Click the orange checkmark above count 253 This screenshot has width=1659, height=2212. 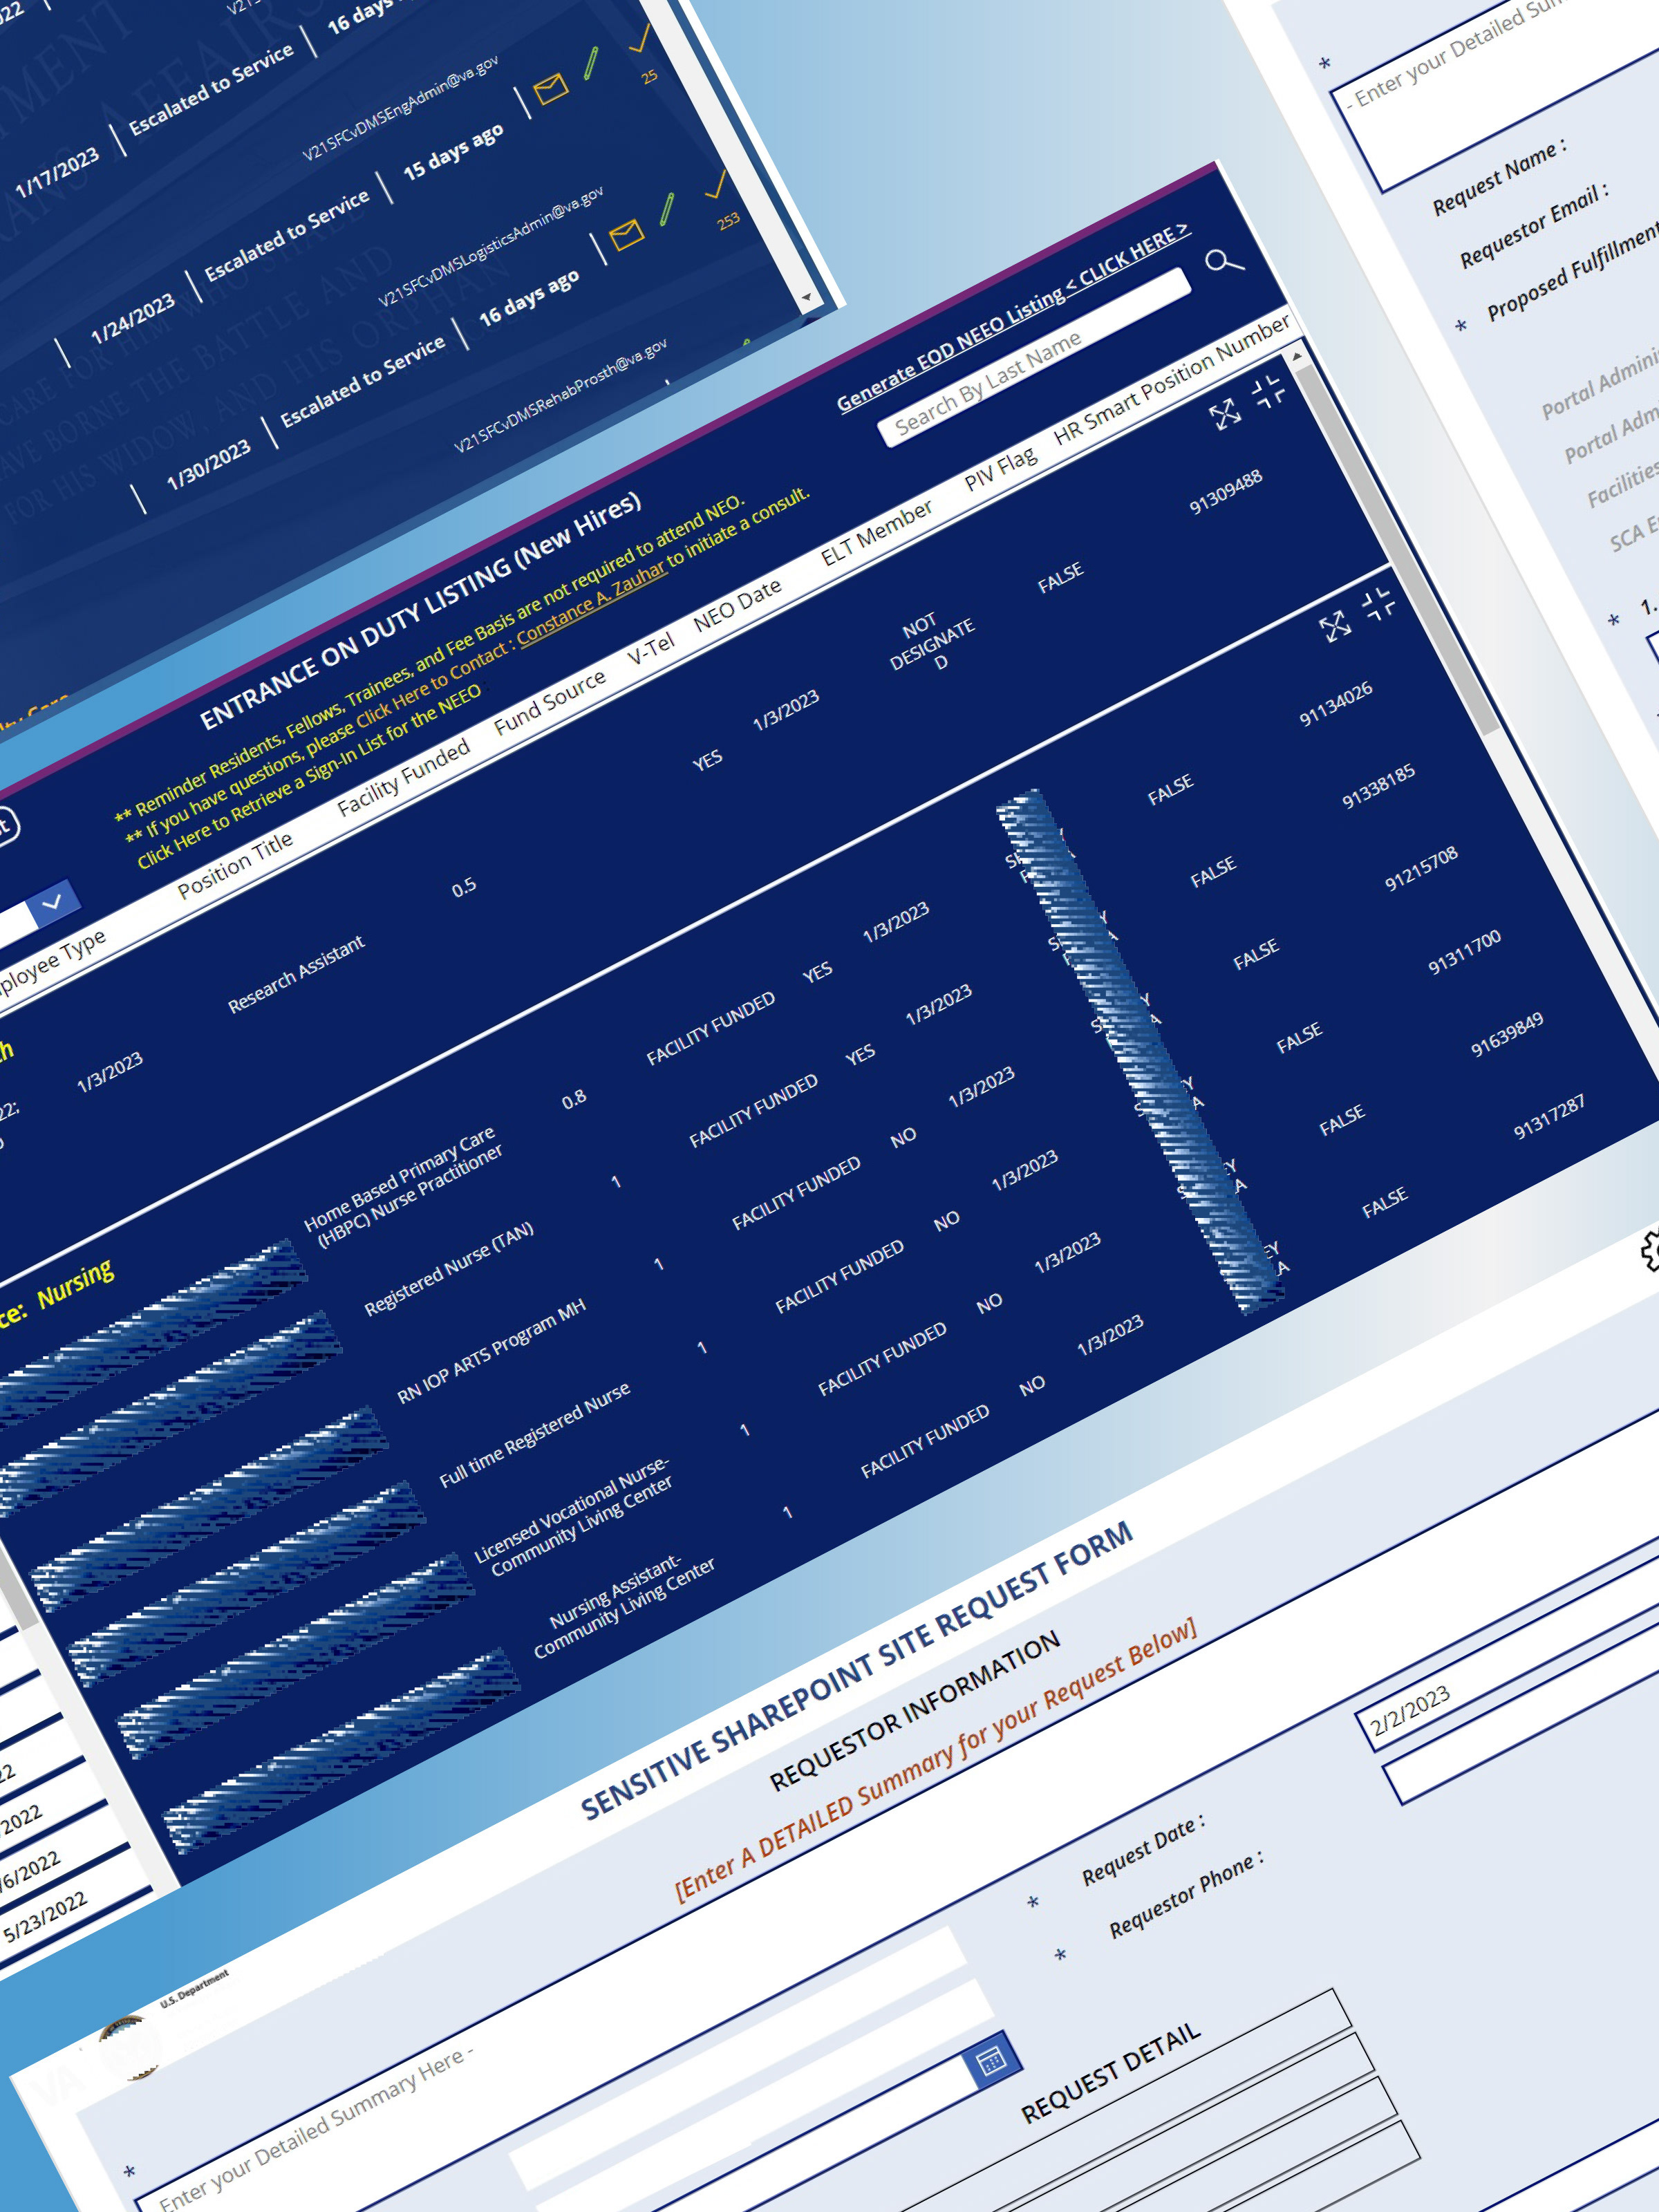(715, 184)
